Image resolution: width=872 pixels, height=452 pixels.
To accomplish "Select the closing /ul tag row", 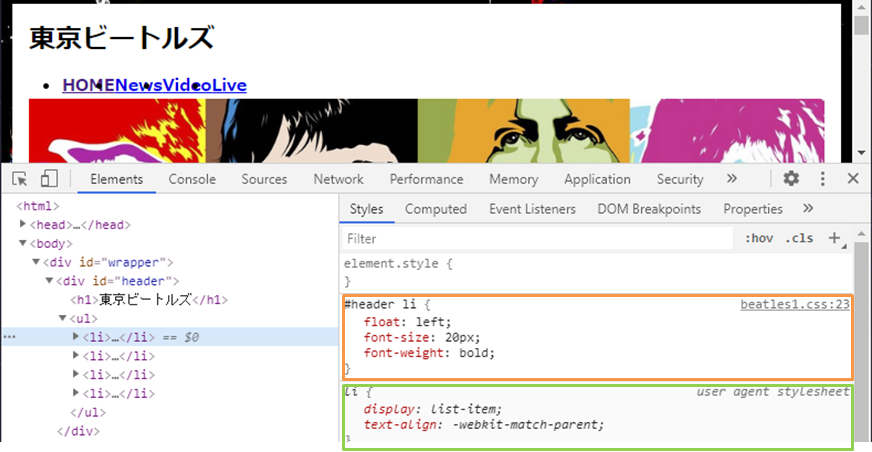I will [88, 412].
